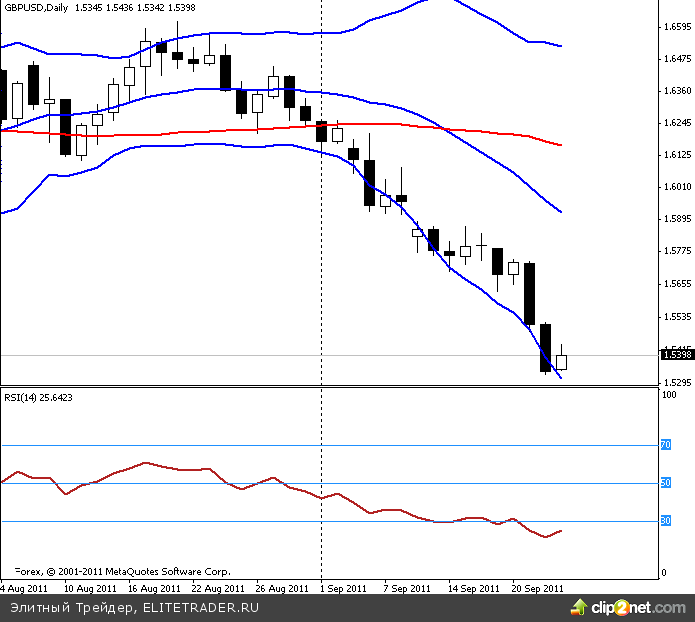The width and height of the screenshot is (695, 622).
Task: Click the 1.6010 price axis label
Action: tap(677, 187)
